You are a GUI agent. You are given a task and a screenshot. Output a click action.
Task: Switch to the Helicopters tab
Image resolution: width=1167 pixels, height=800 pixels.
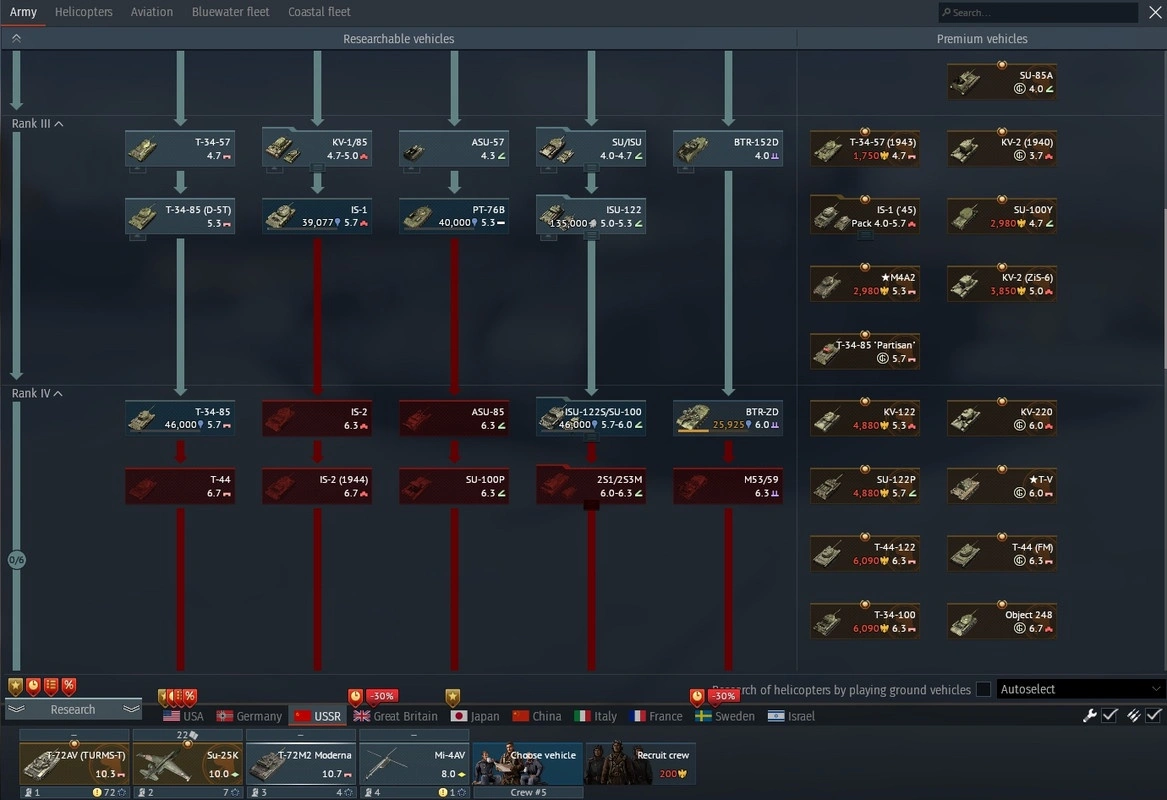click(x=84, y=12)
